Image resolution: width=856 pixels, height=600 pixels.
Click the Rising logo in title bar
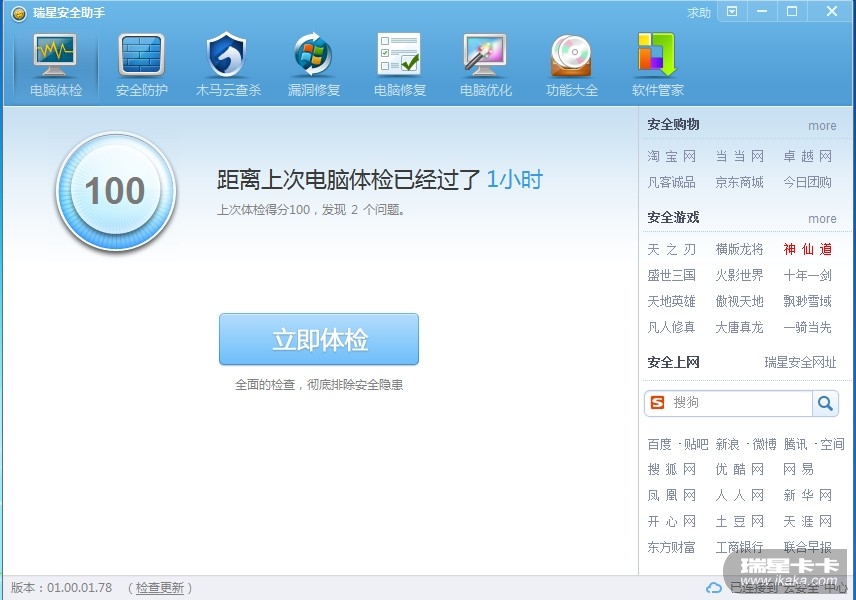(x=19, y=13)
